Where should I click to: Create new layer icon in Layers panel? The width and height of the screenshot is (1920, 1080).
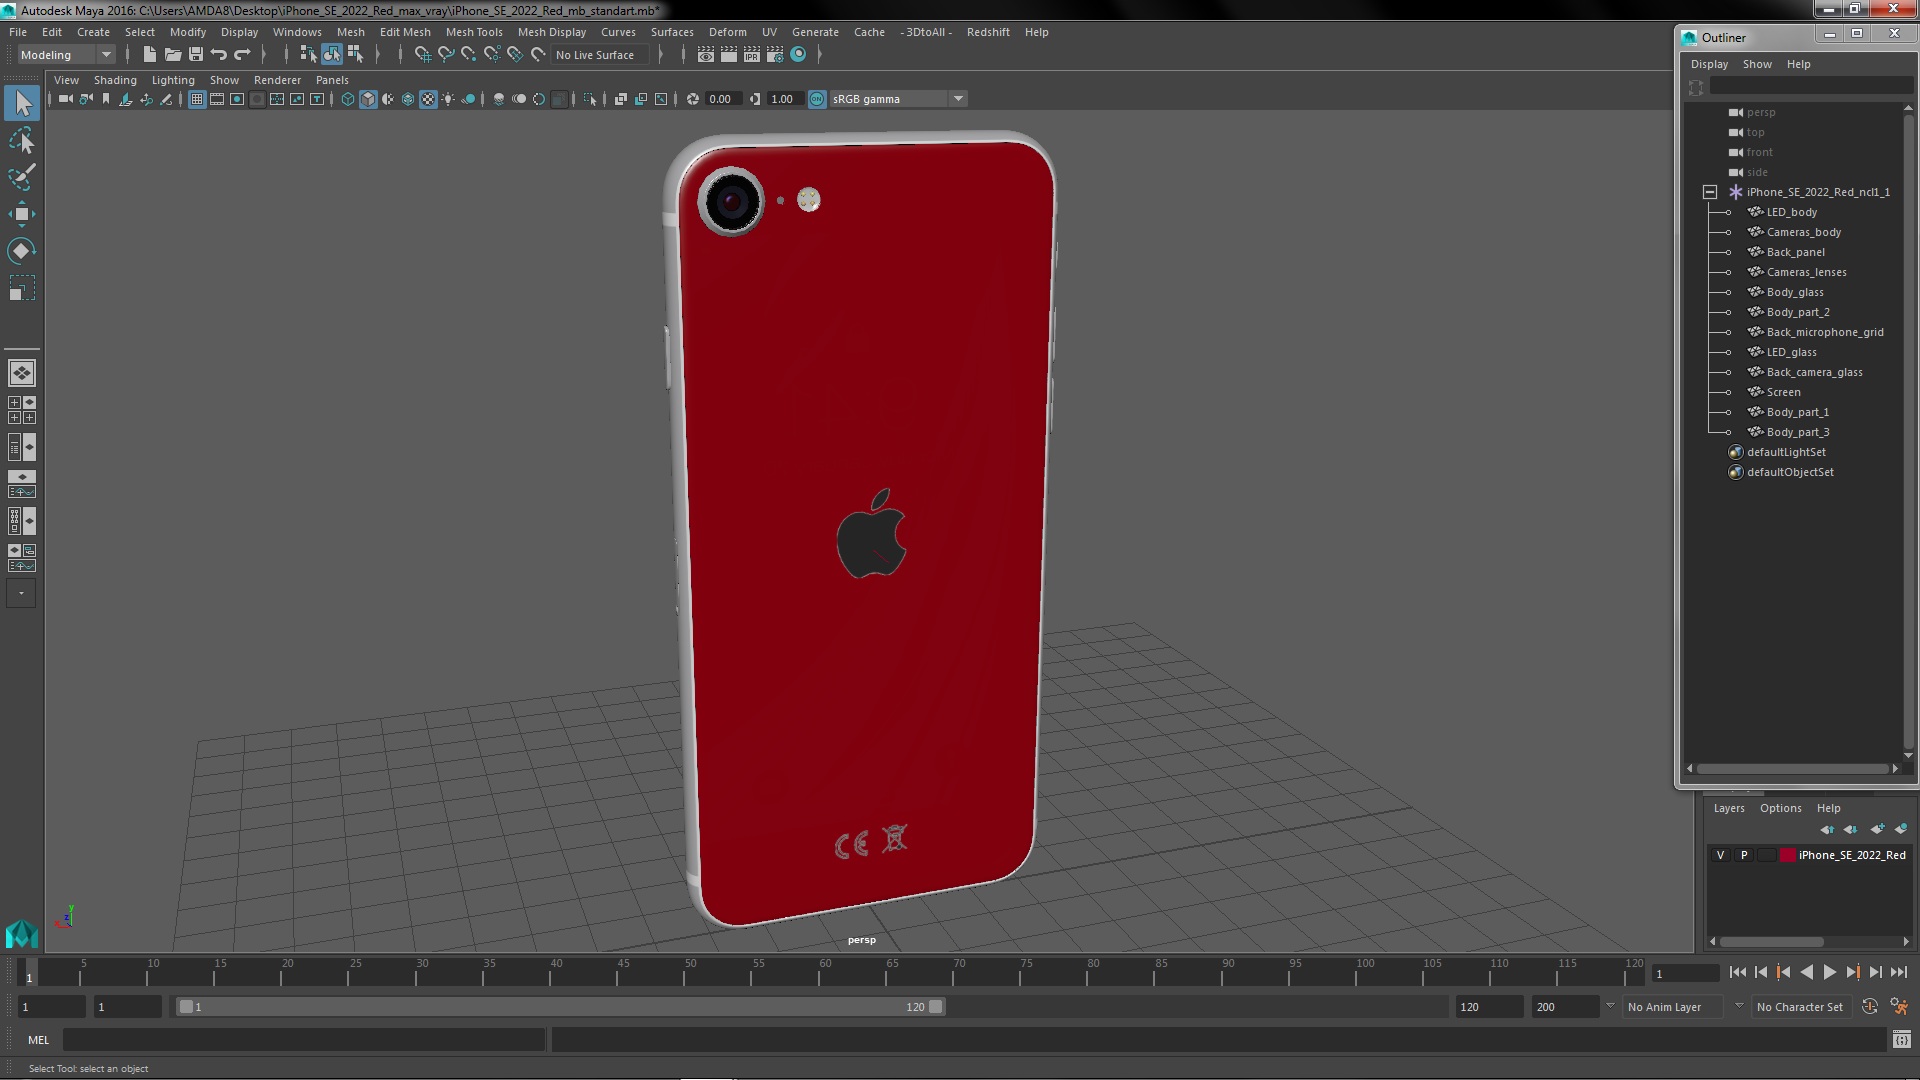coord(1877,829)
